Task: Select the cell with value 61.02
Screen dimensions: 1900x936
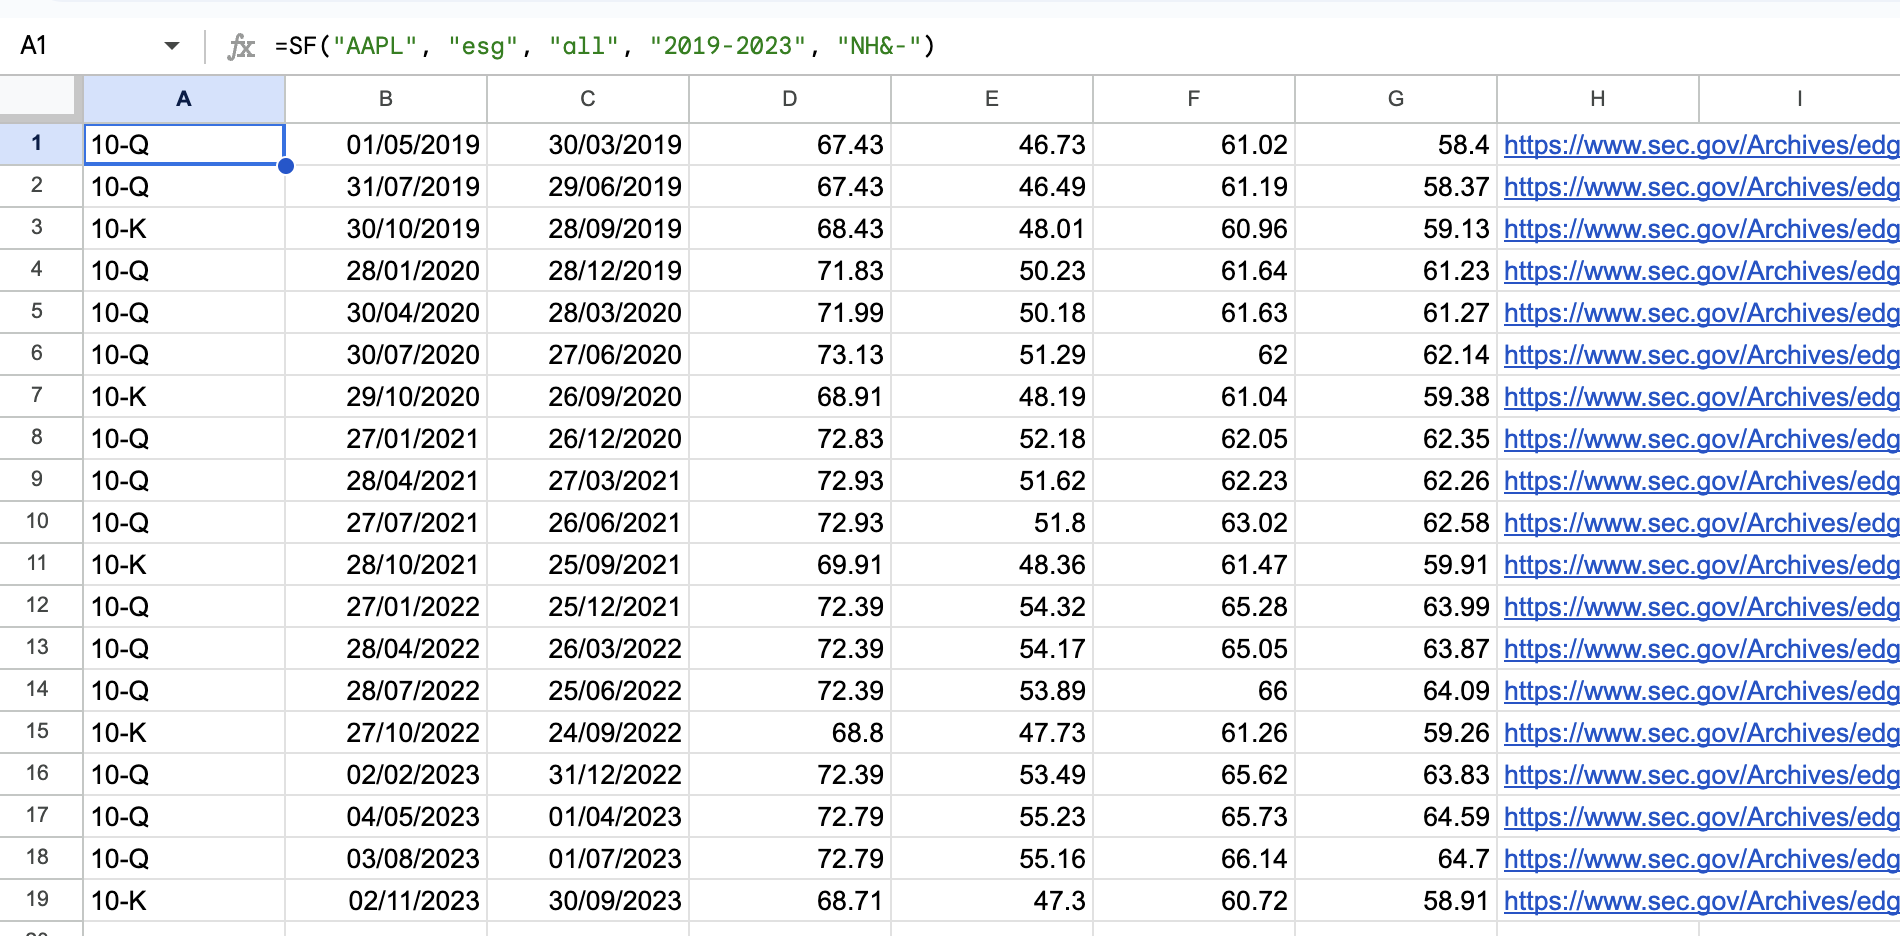Action: tap(1194, 144)
